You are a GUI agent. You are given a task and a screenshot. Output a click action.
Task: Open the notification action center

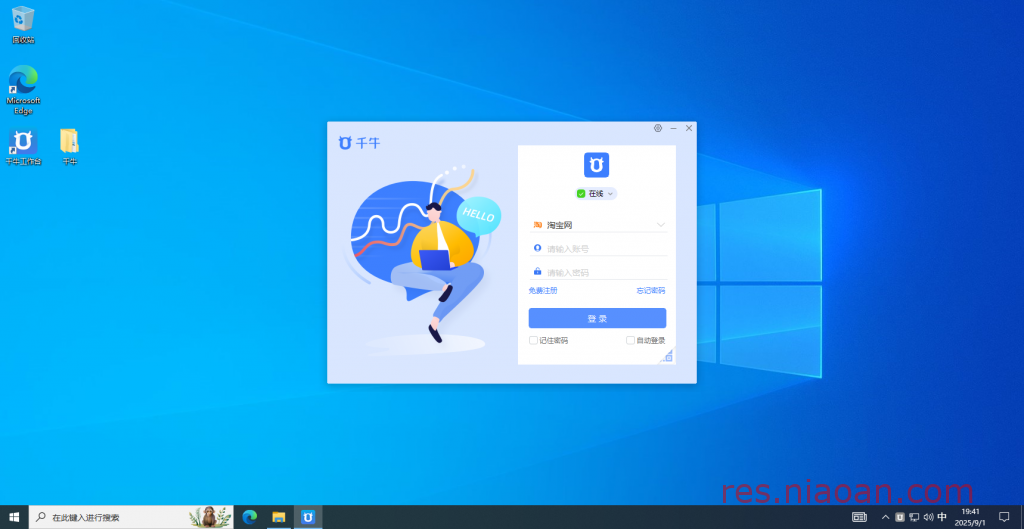[1004, 517]
